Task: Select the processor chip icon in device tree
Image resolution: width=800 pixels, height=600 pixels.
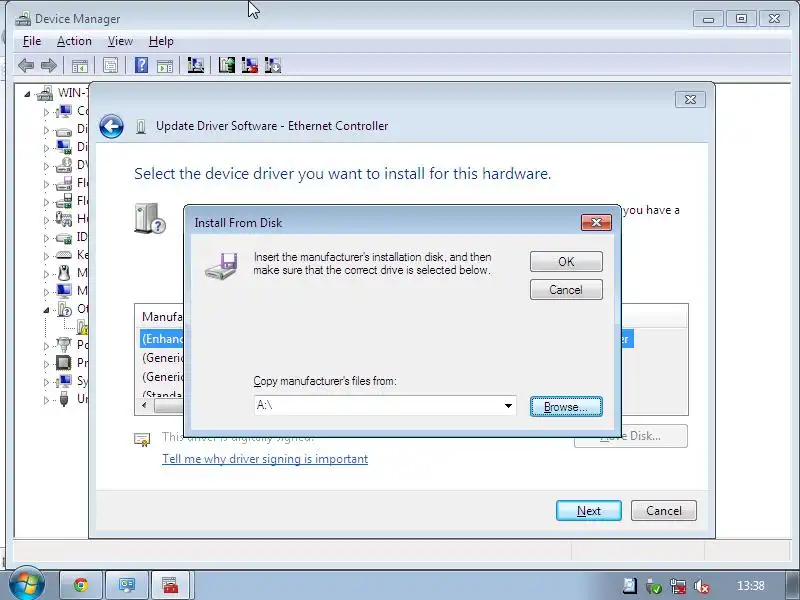Action: click(64, 363)
